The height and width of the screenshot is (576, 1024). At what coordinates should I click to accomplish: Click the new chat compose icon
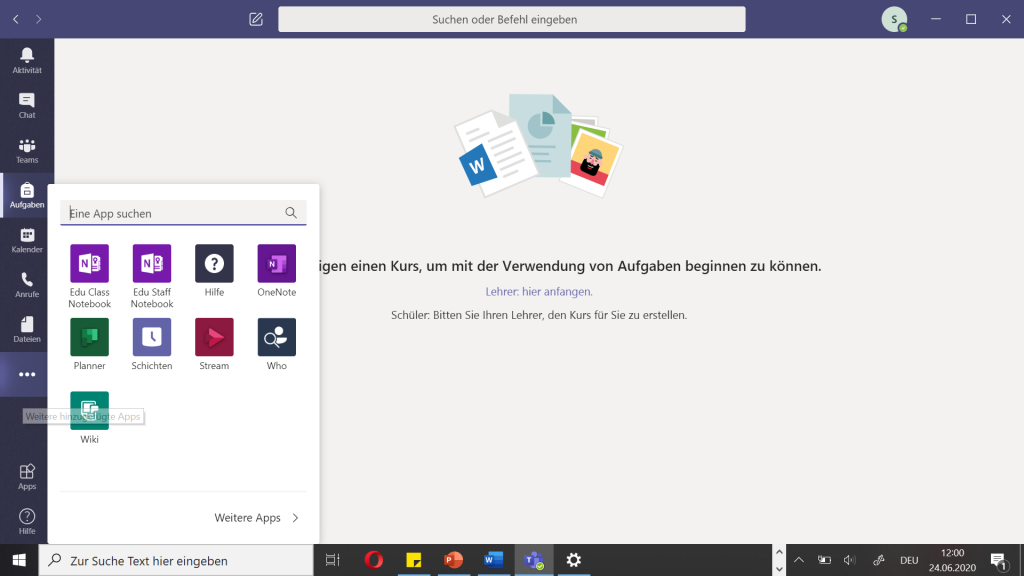click(x=256, y=20)
